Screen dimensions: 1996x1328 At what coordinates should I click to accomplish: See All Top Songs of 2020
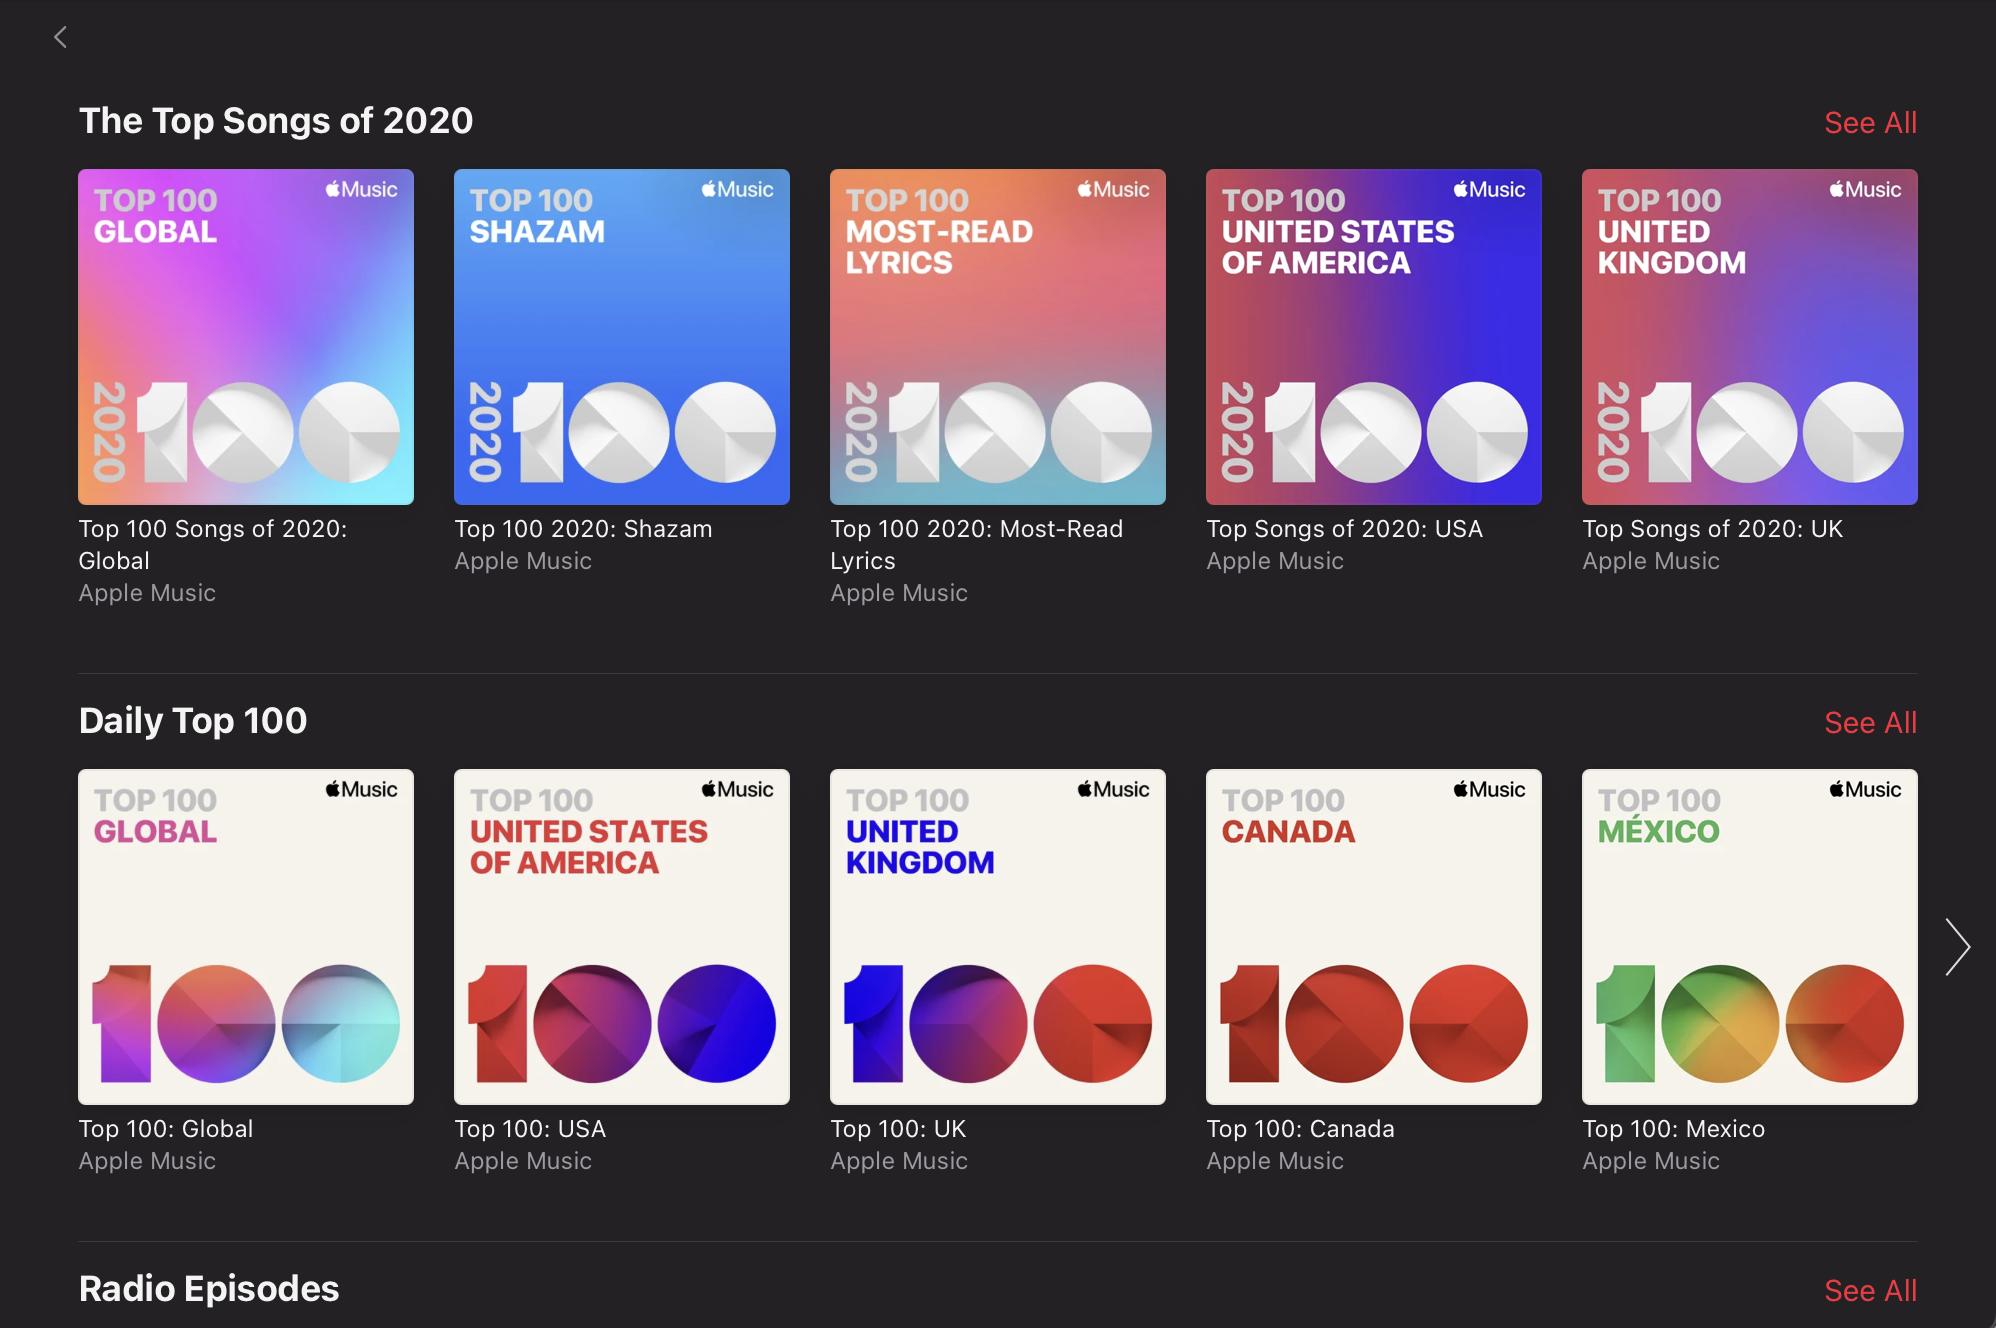click(x=1869, y=123)
